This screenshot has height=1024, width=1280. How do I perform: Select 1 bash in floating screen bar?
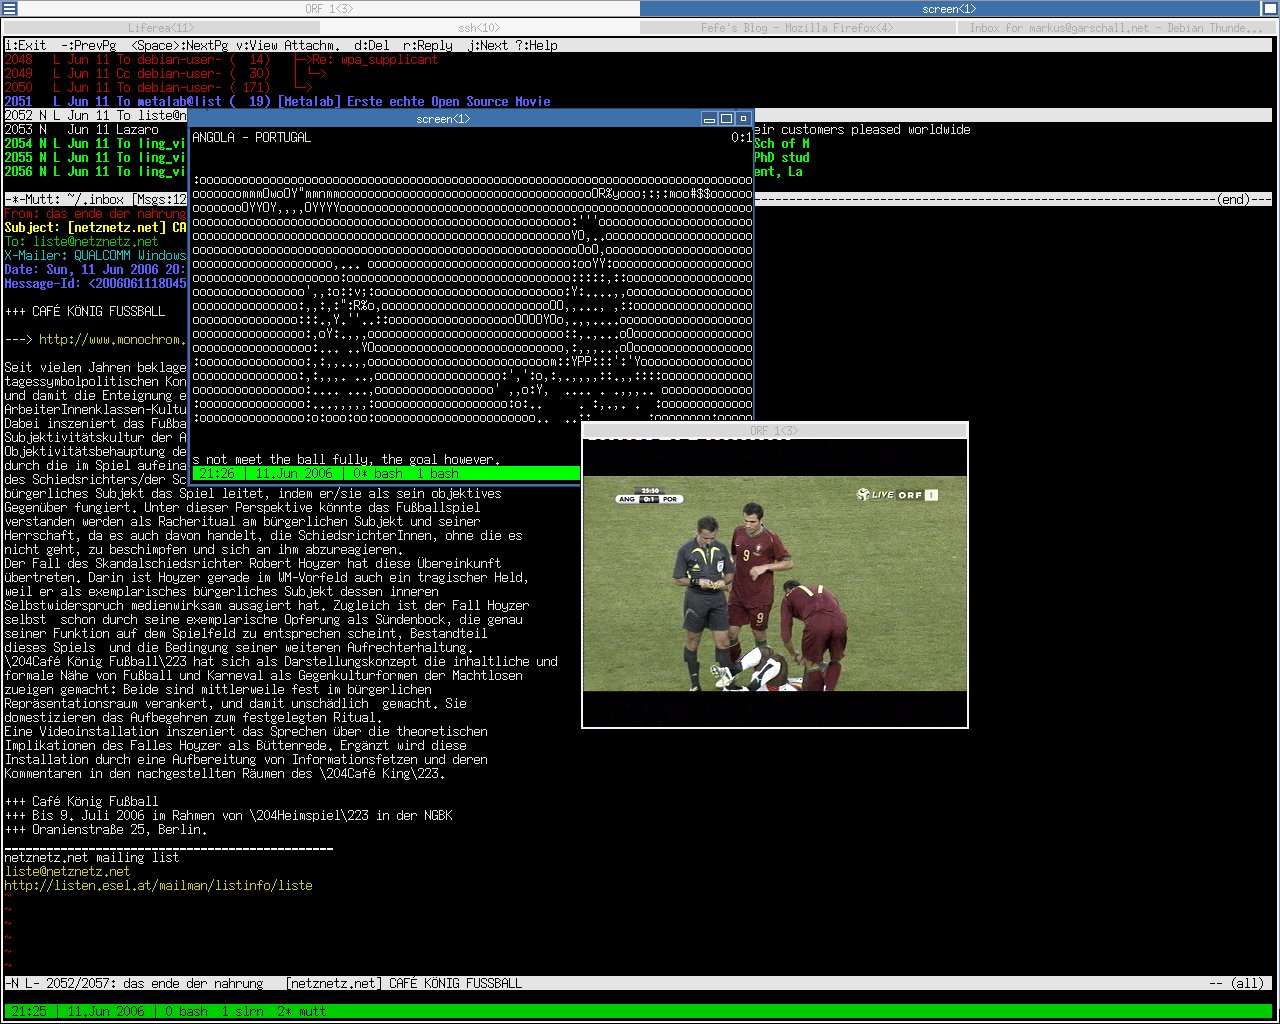438,473
